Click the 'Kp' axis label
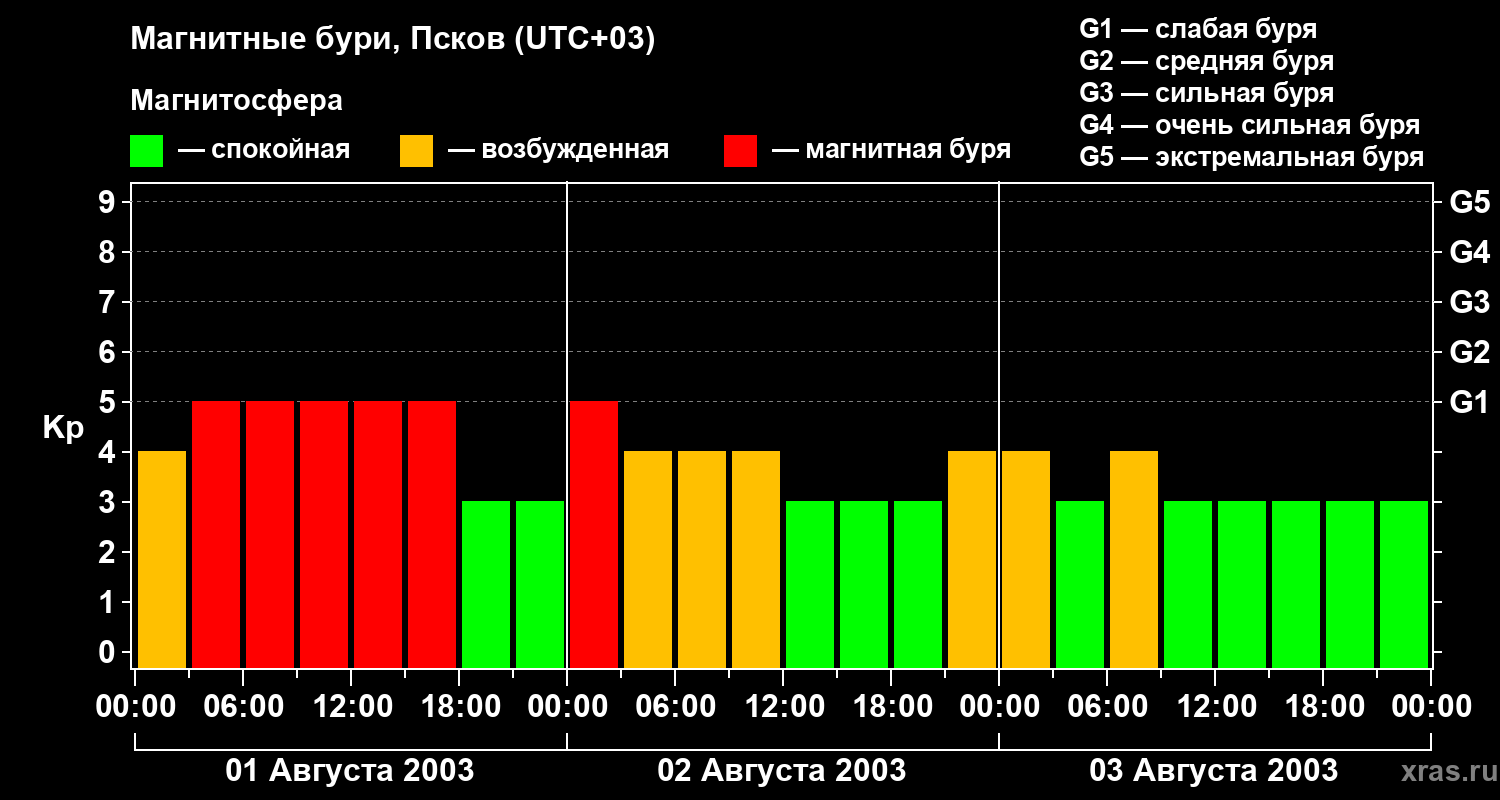The width and height of the screenshot is (1500, 800). click(x=64, y=428)
